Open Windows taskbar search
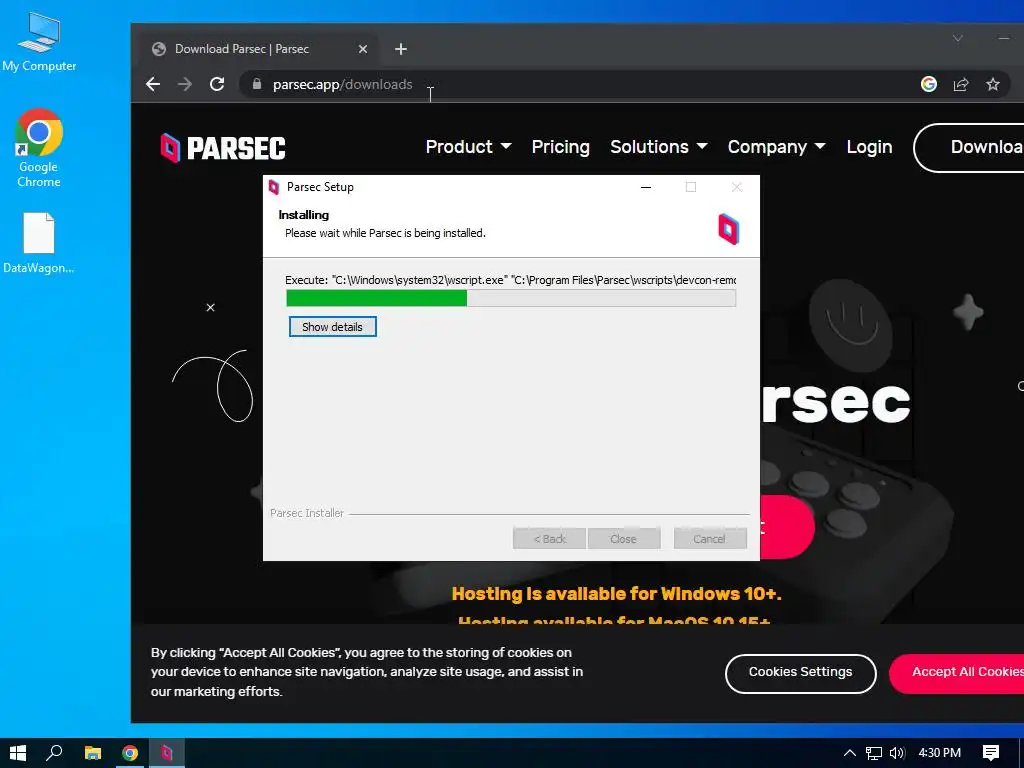The width and height of the screenshot is (1024, 768). click(54, 753)
